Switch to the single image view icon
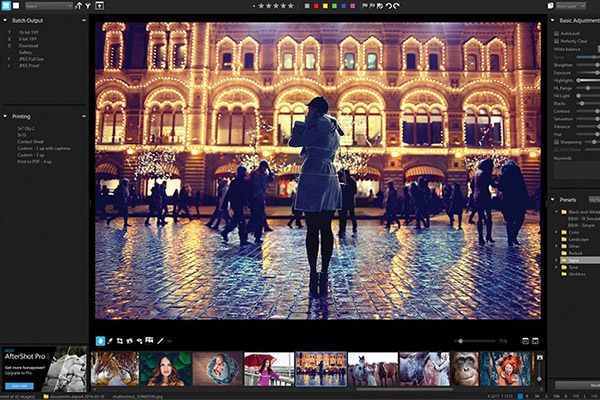Viewport: 600px width, 400px height. tap(16, 6)
